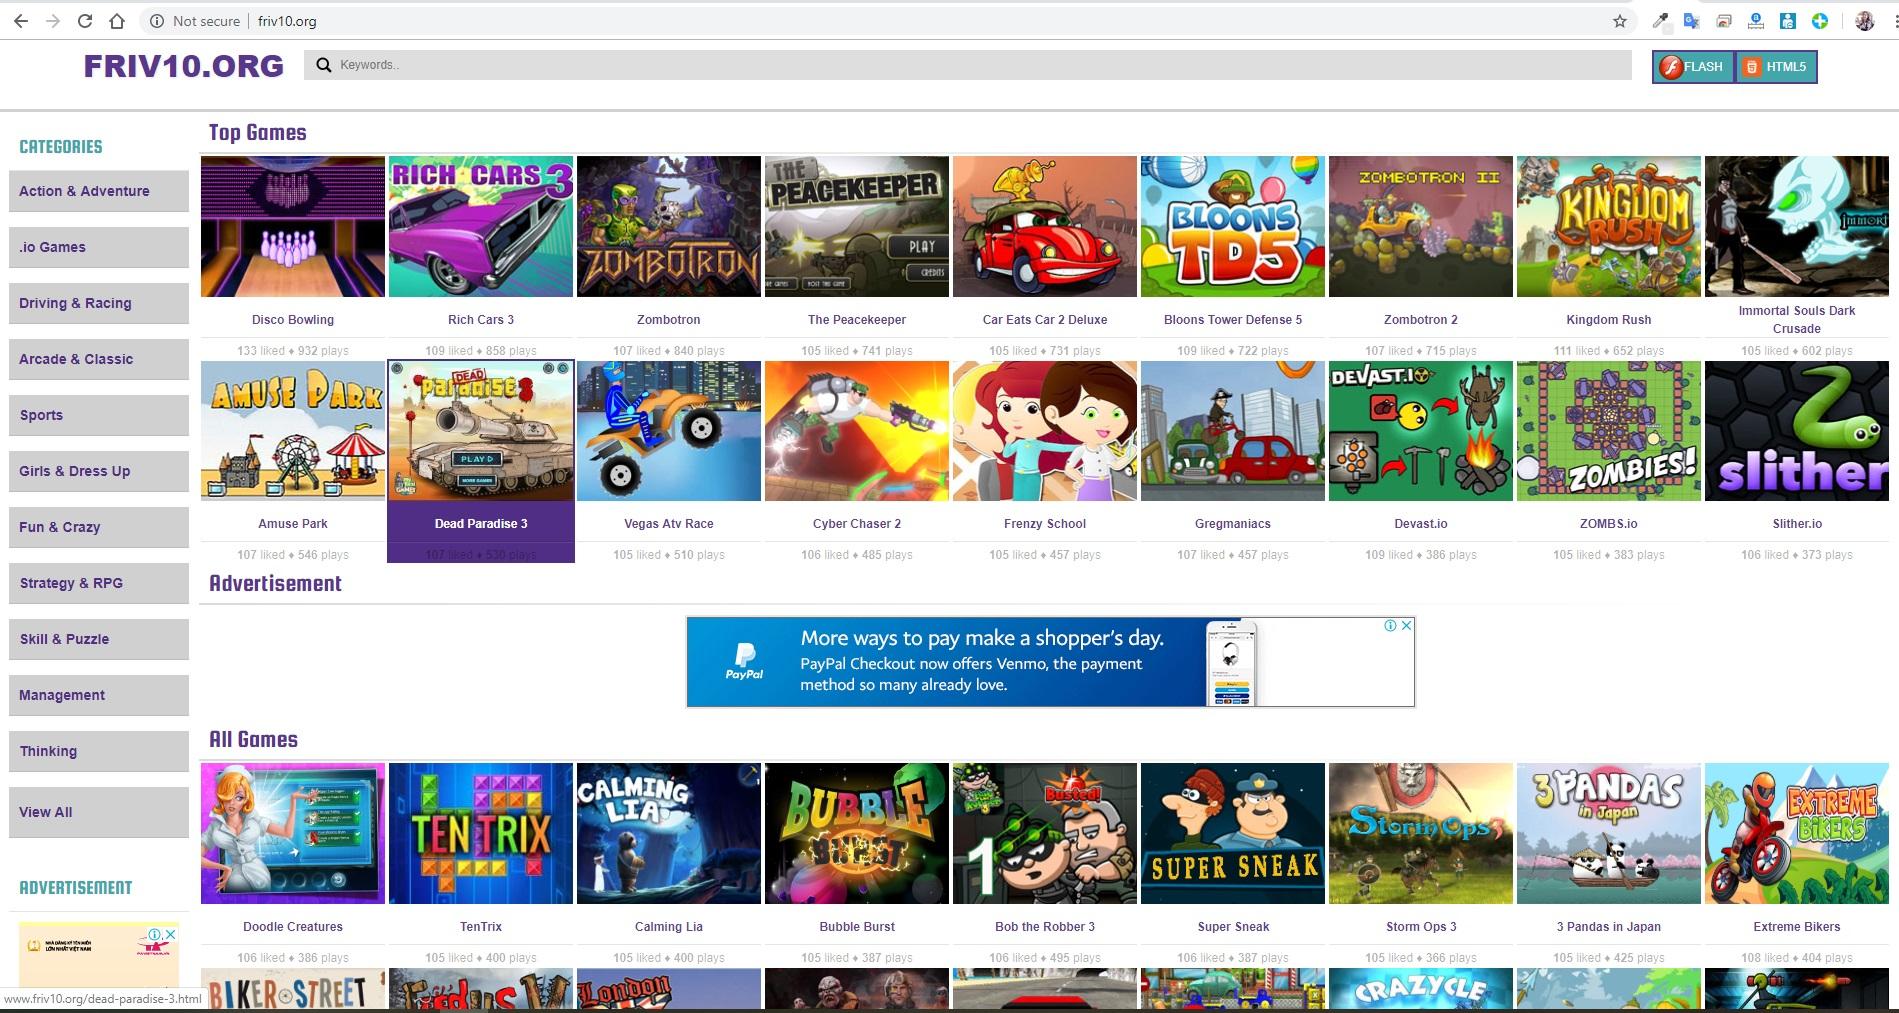
Task: Click the home icon in browser toolbar
Action: [x=119, y=20]
